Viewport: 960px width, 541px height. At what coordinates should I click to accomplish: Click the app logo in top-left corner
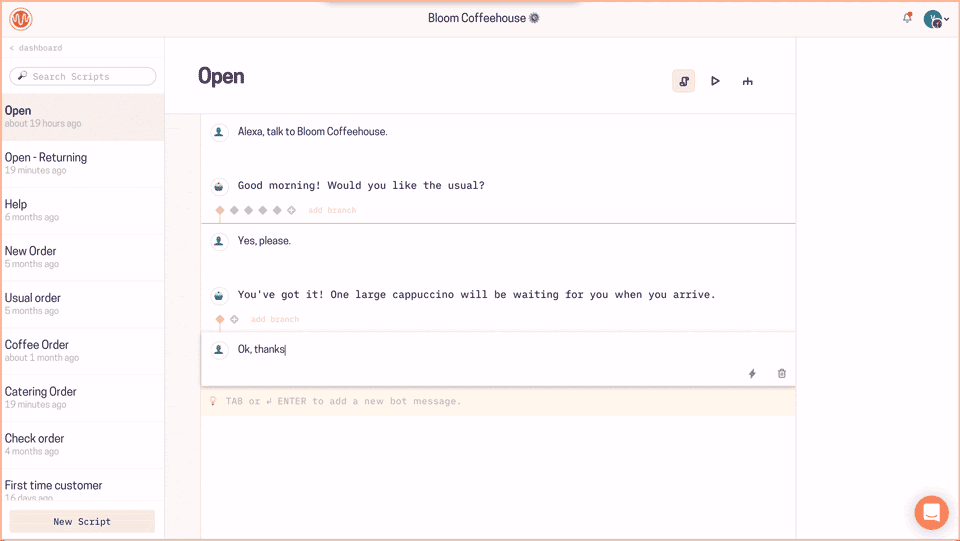click(x=21, y=20)
